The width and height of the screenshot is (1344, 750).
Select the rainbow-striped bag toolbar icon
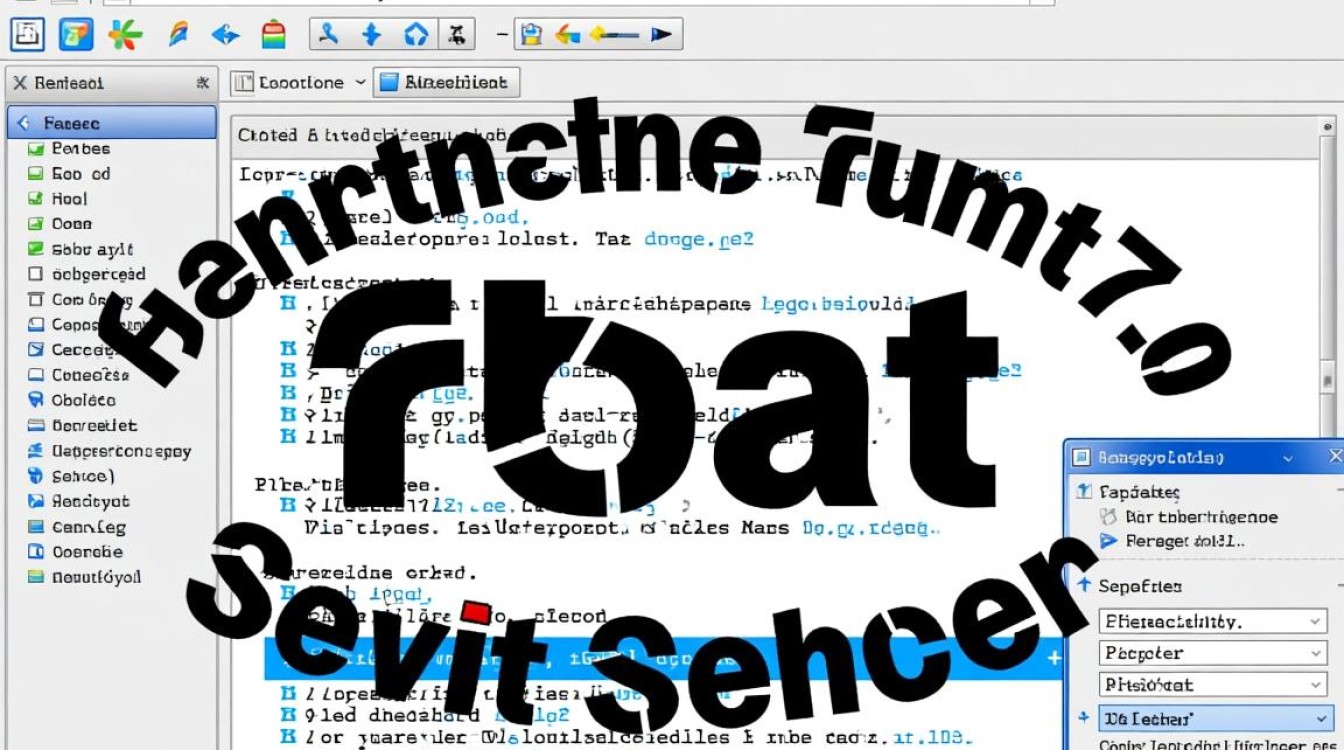273,35
